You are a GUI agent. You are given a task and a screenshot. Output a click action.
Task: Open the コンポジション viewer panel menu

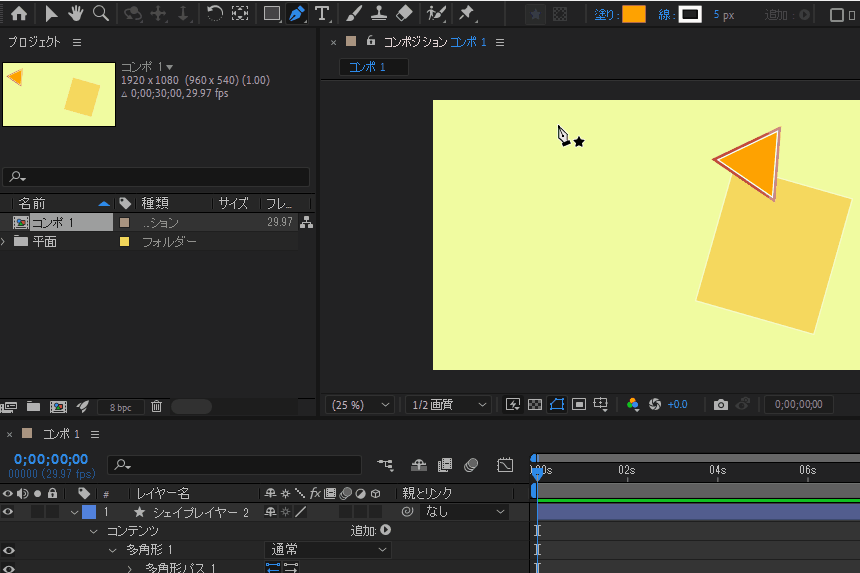pos(500,42)
